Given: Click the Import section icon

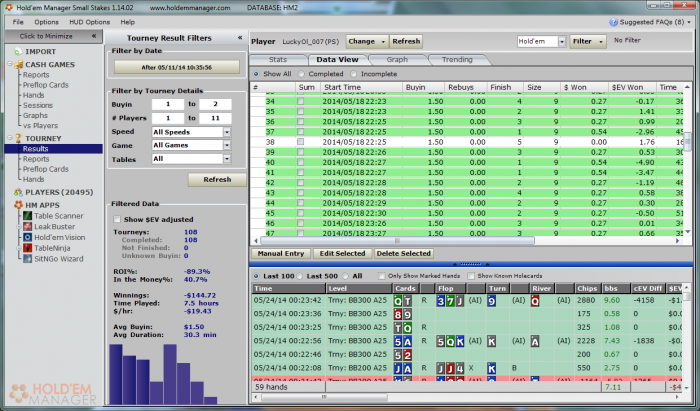Looking at the screenshot, I should pyautogui.click(x=17, y=51).
